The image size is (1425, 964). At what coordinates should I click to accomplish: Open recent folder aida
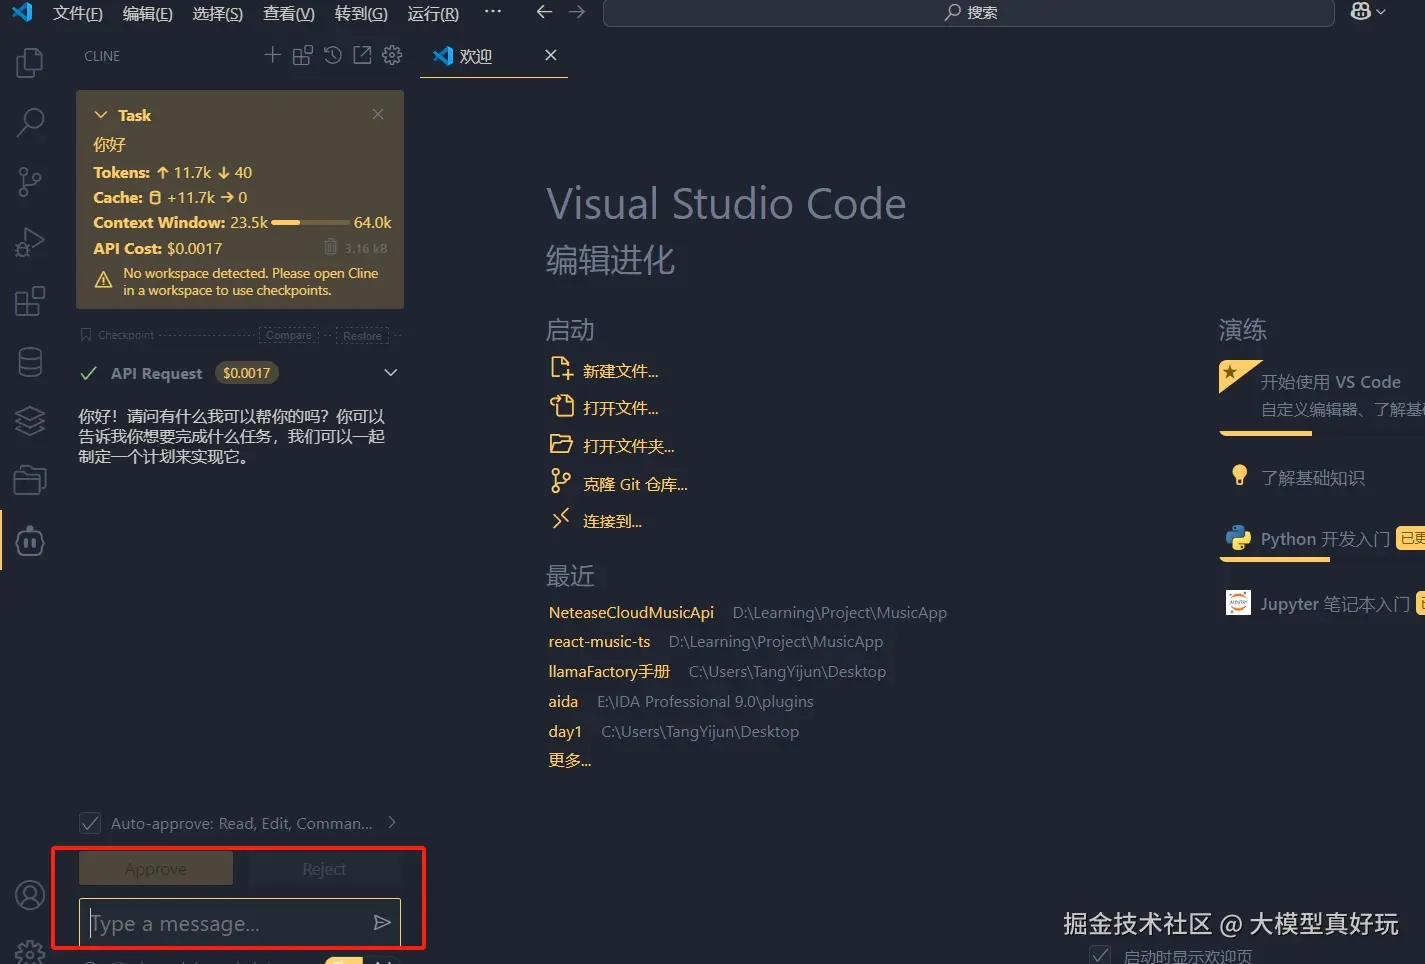coord(563,701)
